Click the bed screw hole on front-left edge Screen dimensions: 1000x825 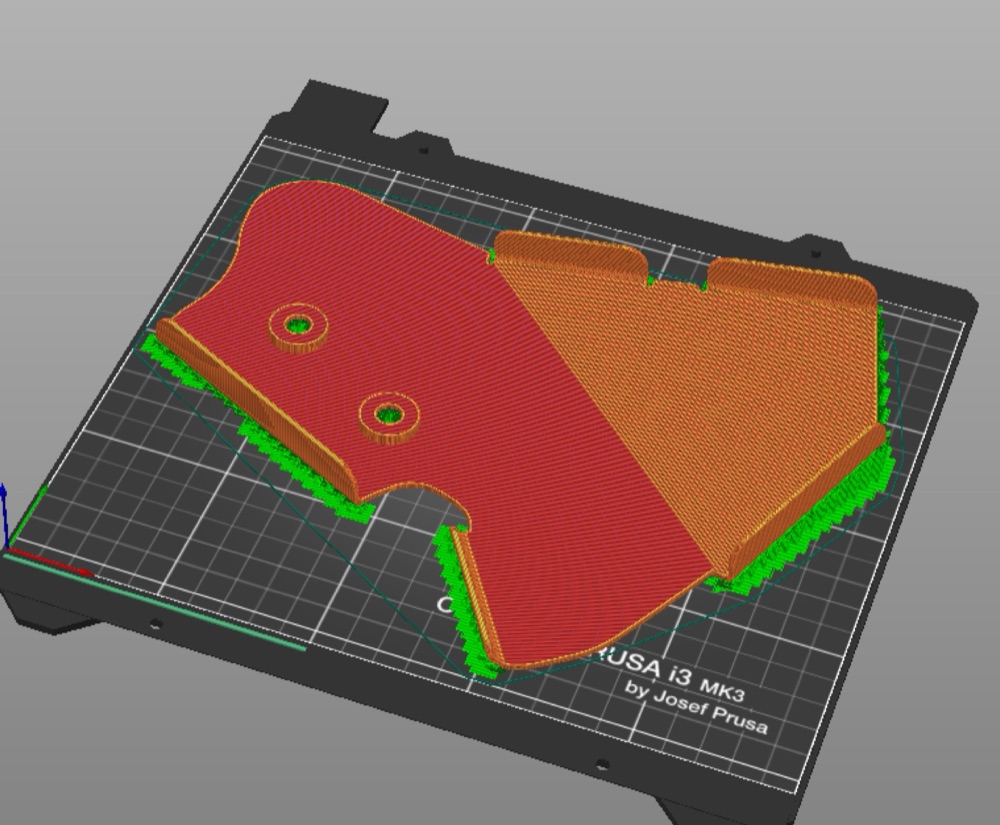coord(155,622)
